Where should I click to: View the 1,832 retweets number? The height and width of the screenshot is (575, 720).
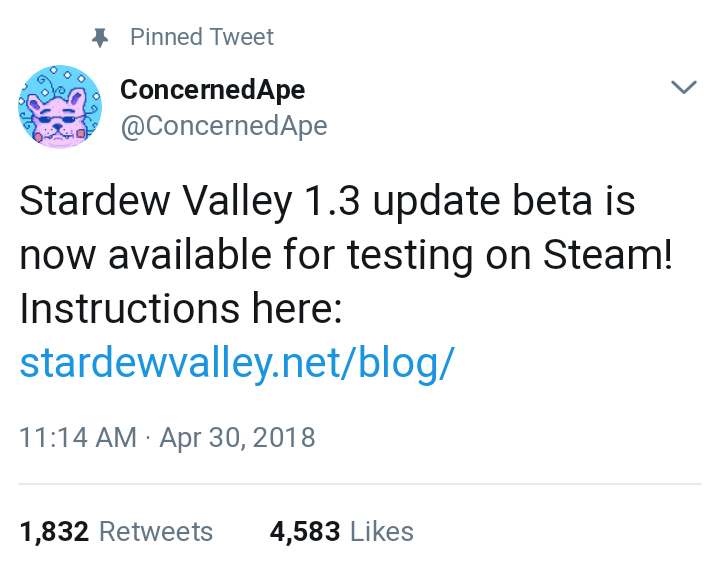coord(56,531)
